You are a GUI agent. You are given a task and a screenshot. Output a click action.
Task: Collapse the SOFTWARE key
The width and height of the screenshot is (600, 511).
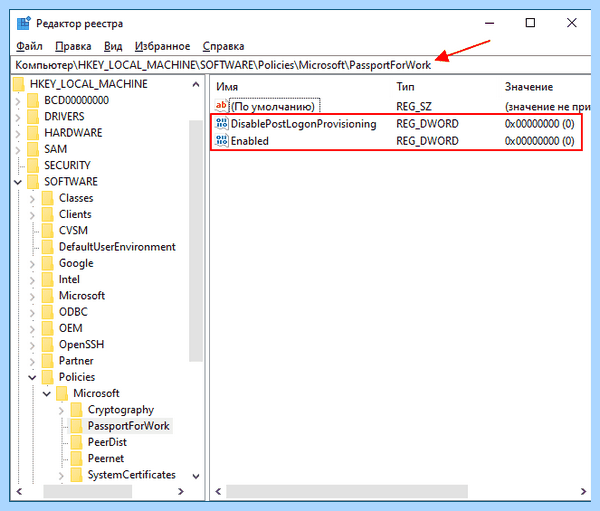tap(18, 182)
